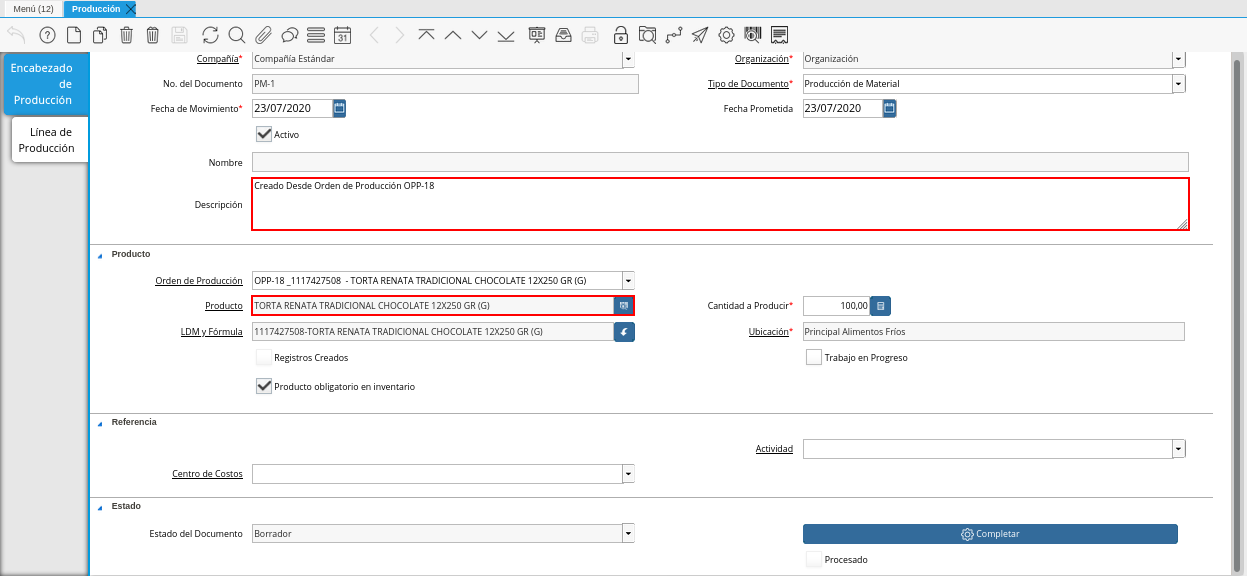Open the Fecha de Movimiento calendar picker
Screen dimensions: 1247x577
click(x=339, y=108)
